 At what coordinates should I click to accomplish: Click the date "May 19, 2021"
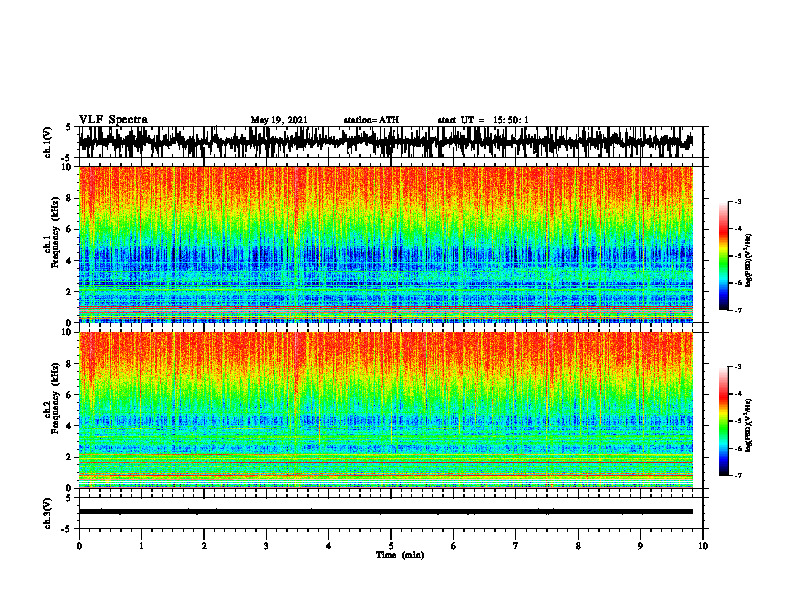tap(279, 120)
